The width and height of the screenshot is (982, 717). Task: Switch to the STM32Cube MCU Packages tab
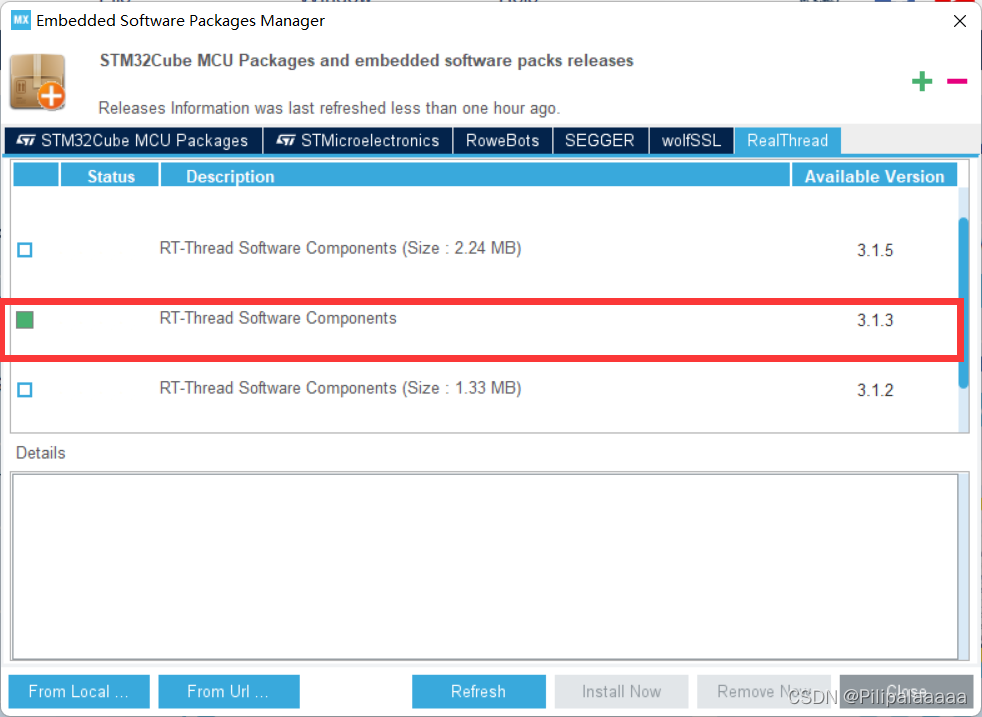[x=133, y=140]
